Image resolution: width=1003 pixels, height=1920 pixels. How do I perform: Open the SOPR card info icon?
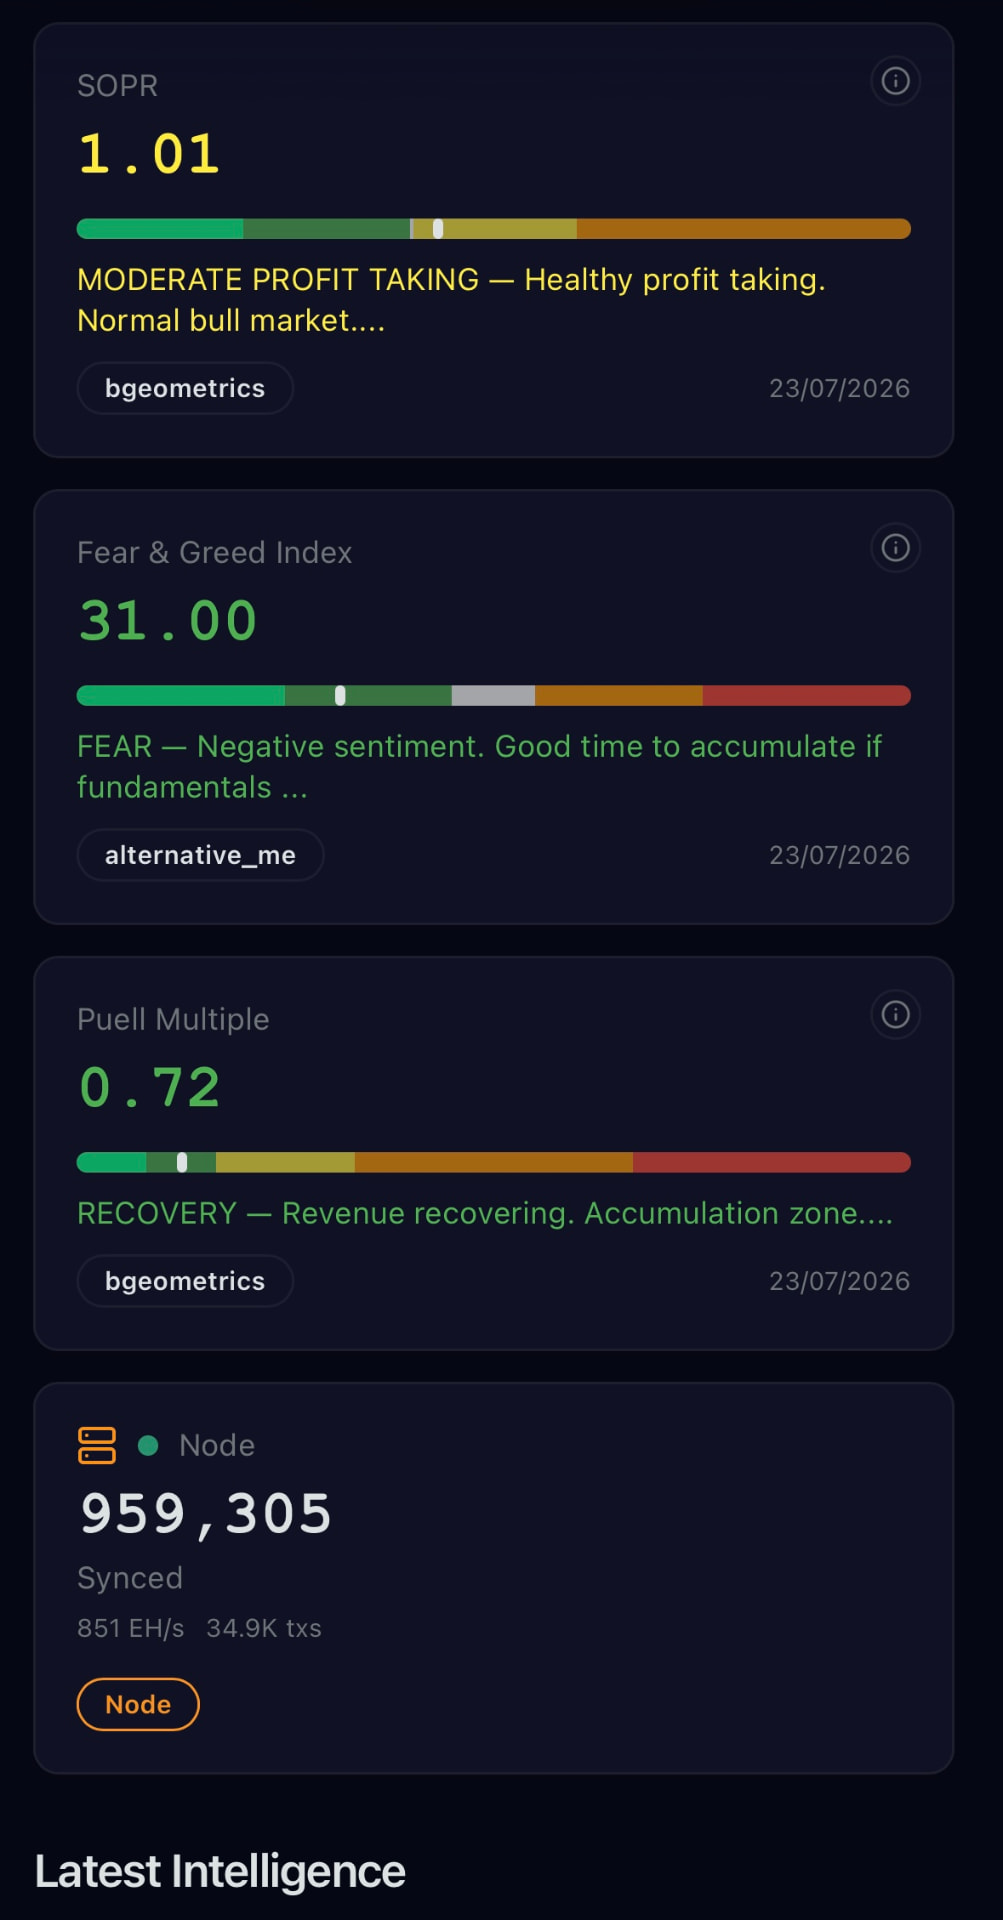coord(895,81)
